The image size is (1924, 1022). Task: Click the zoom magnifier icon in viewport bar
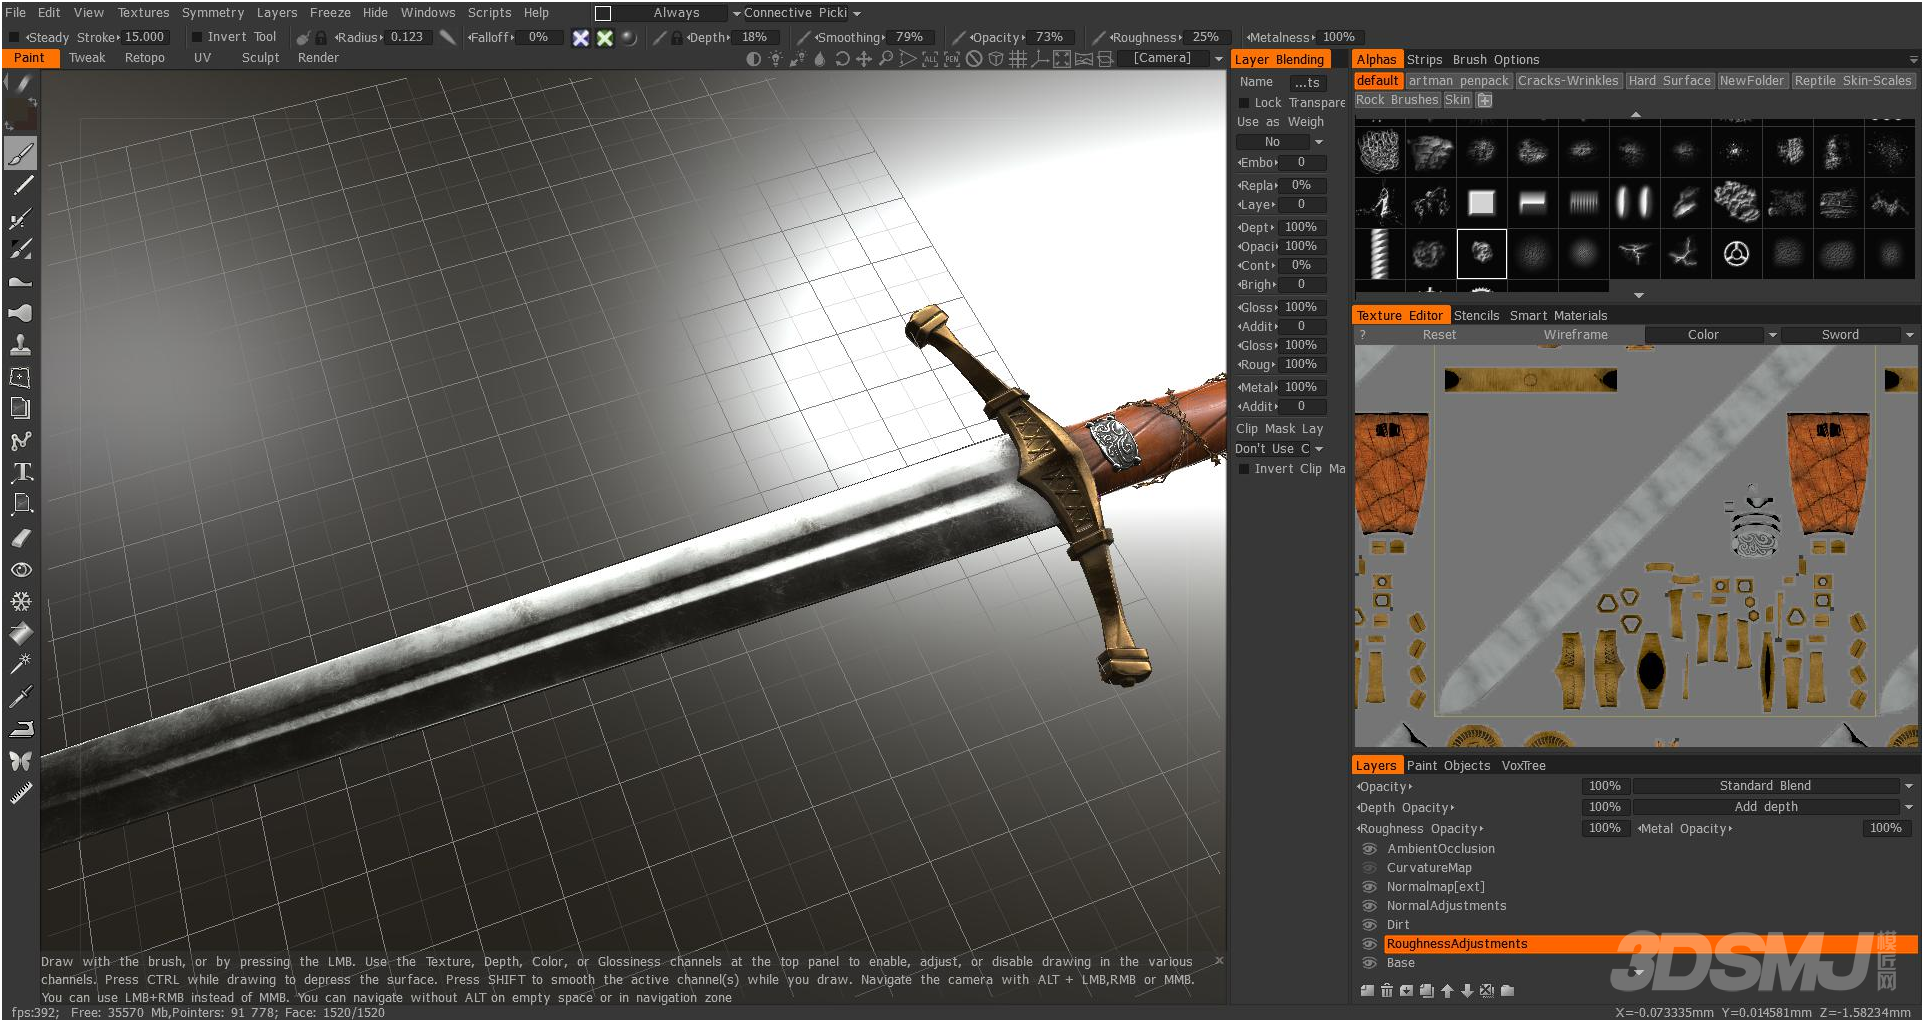coord(886,59)
